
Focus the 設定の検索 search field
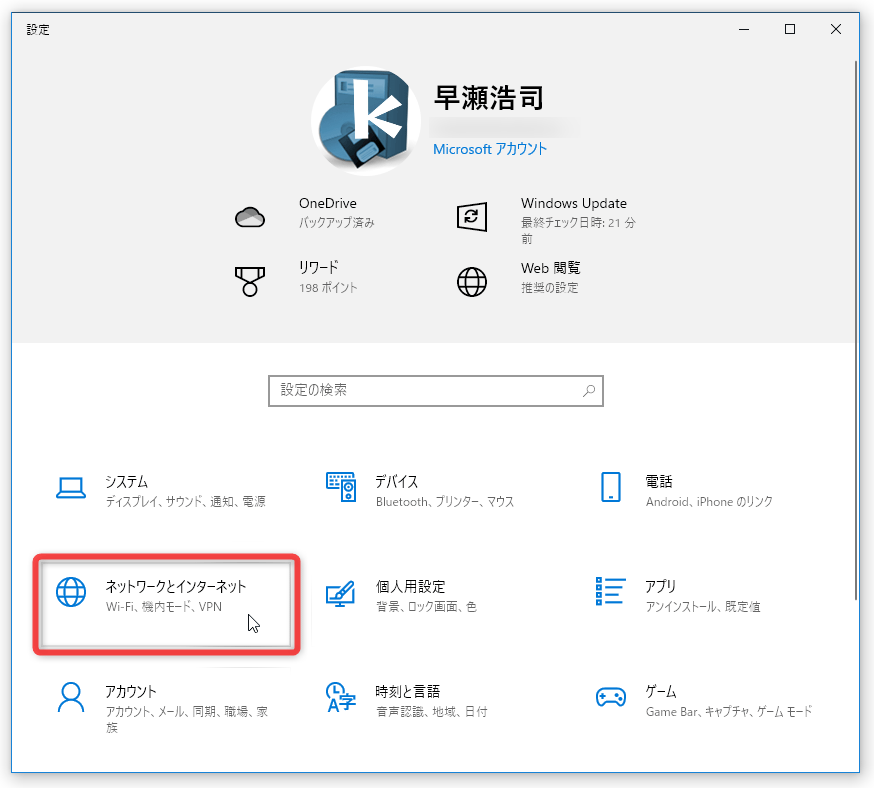click(x=436, y=391)
